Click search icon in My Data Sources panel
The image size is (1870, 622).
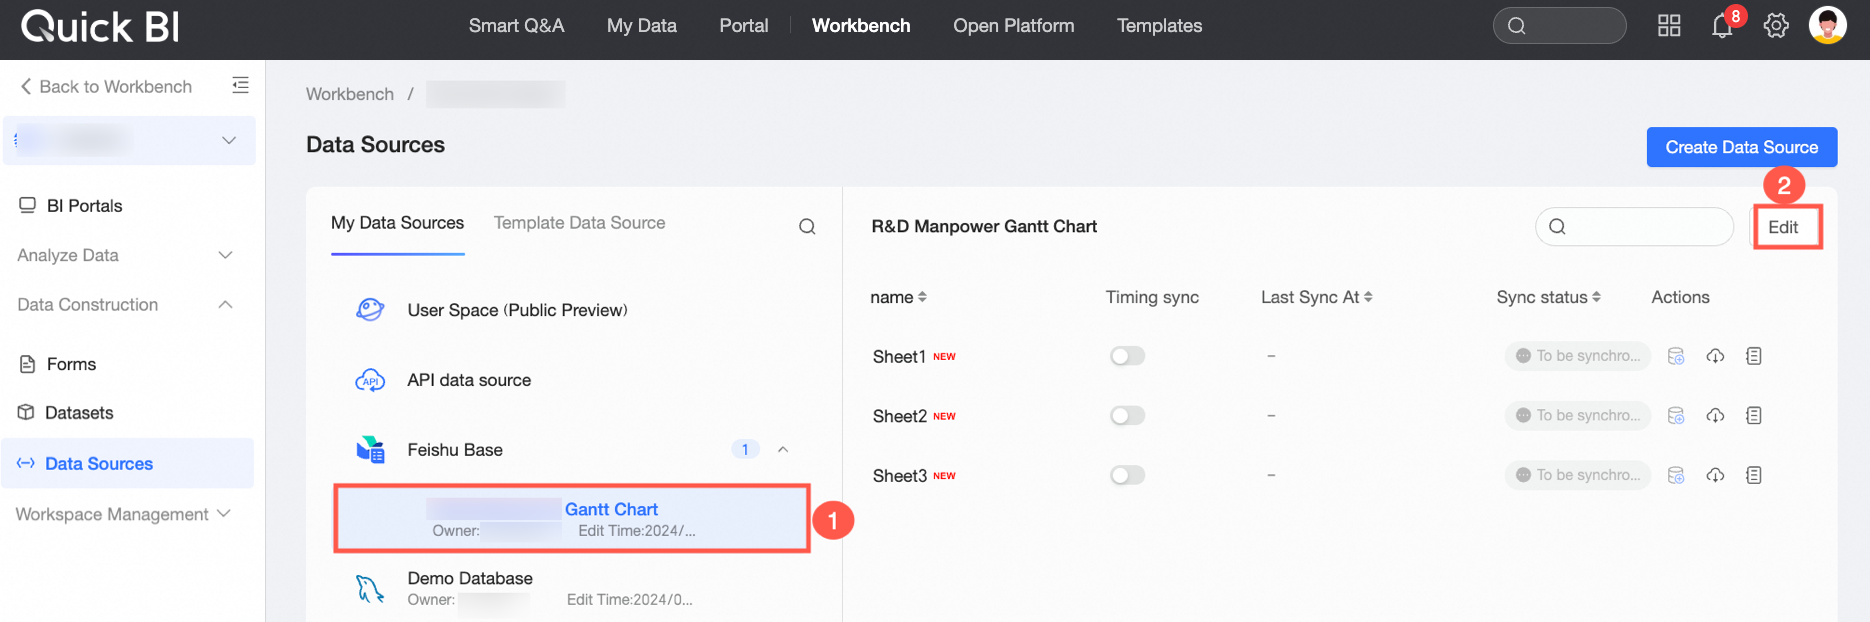point(807,227)
